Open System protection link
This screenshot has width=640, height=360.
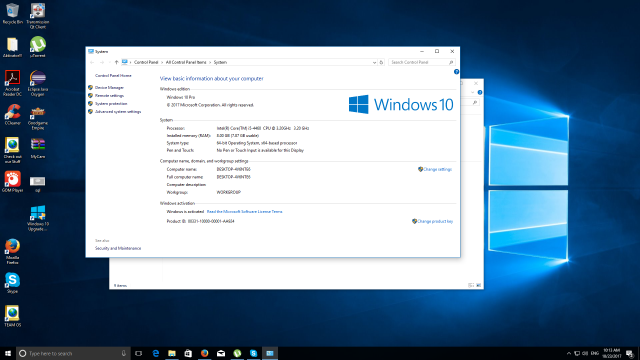pyautogui.click(x=111, y=104)
